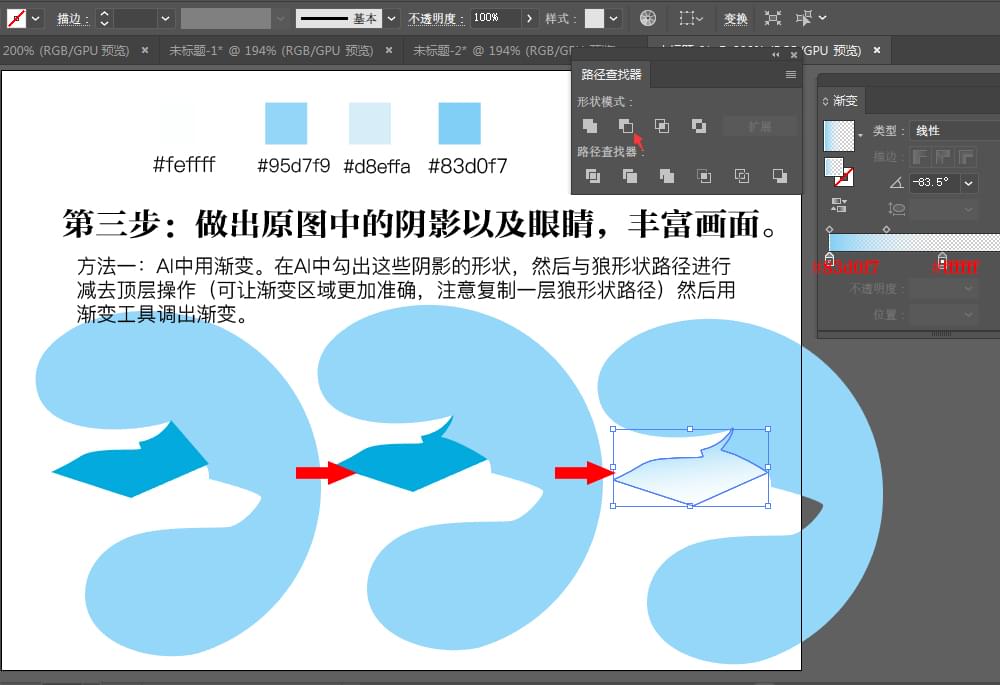Image resolution: width=1000 pixels, height=685 pixels.
Task: Click the second stroke gradient alignment icon
Action: tap(943, 156)
